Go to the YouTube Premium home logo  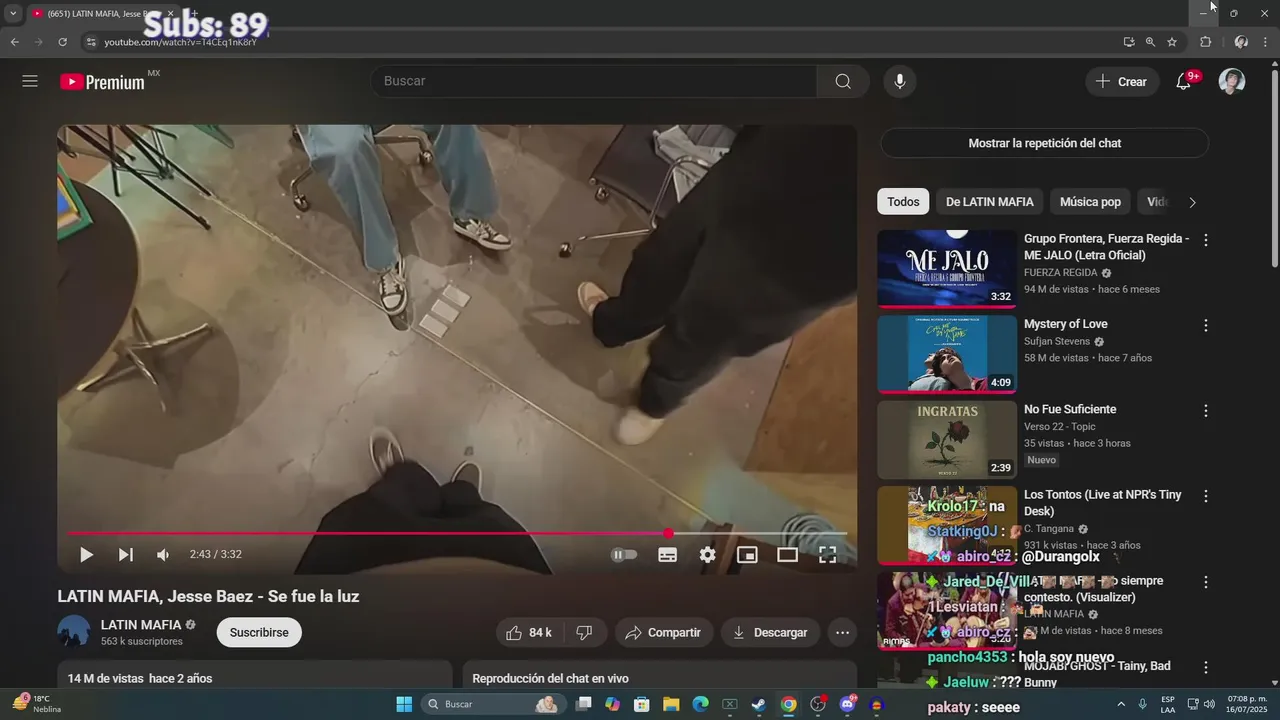pos(103,82)
